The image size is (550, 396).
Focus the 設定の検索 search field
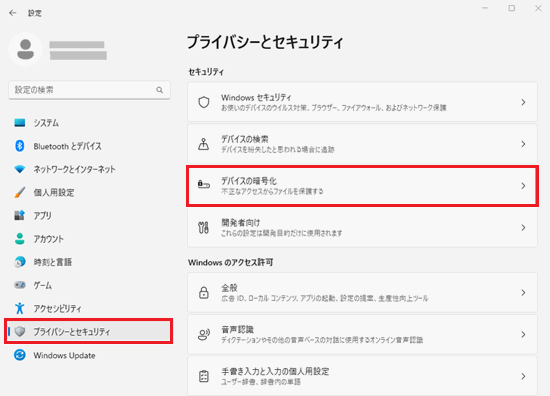[89, 90]
